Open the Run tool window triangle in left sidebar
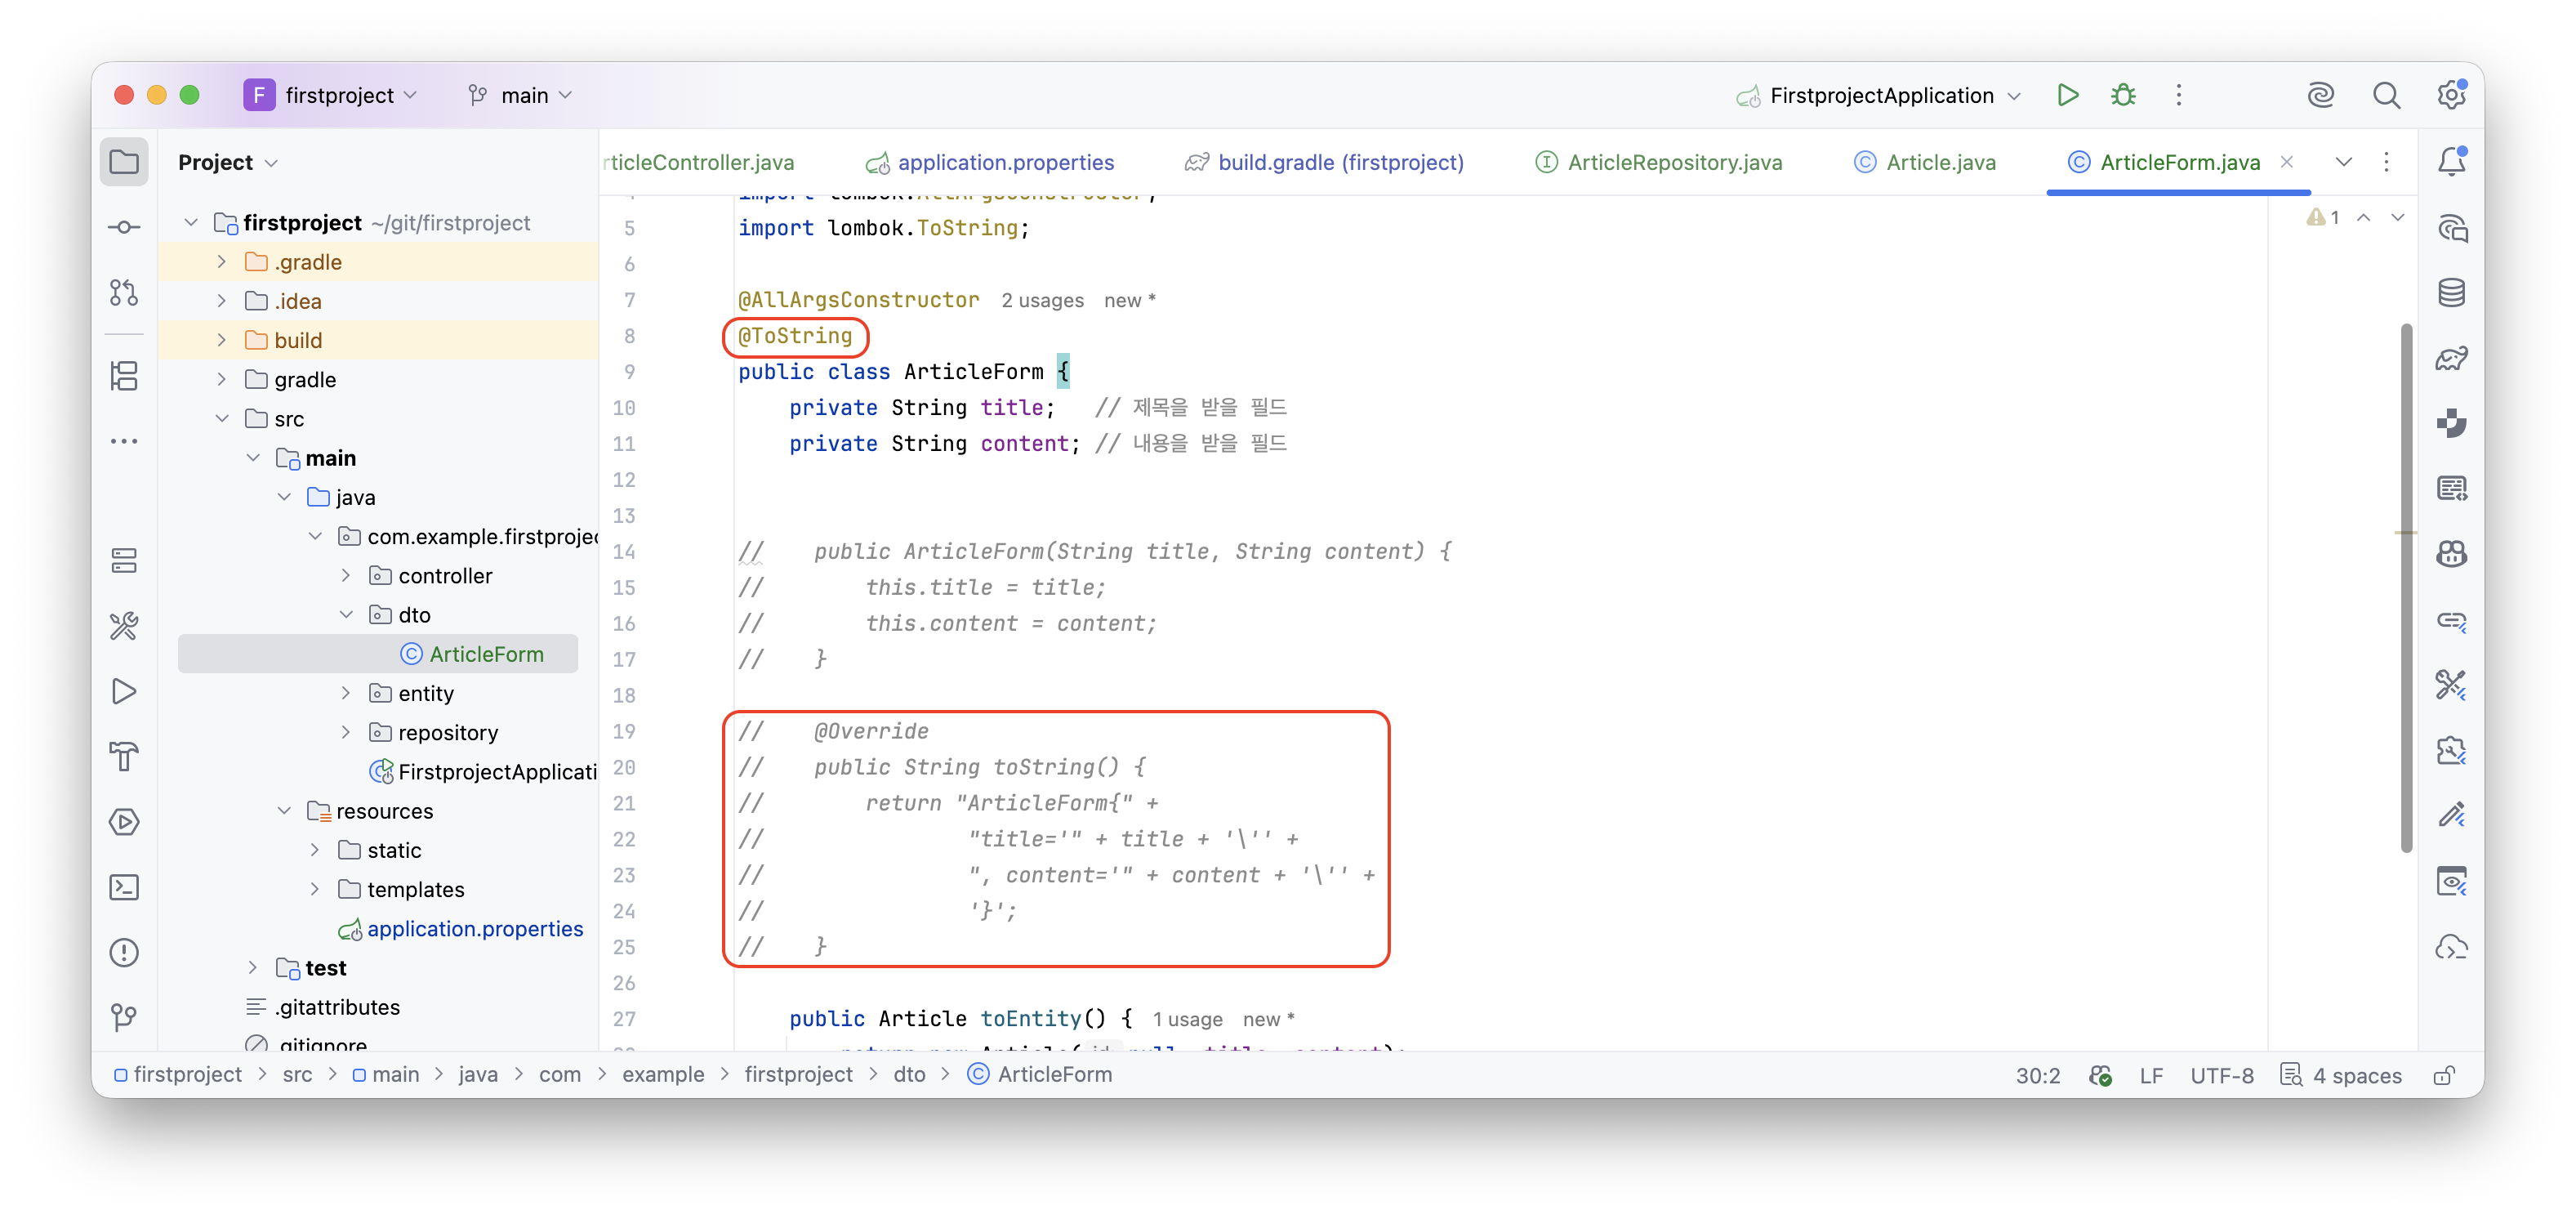The image size is (2576, 1219). (x=124, y=692)
